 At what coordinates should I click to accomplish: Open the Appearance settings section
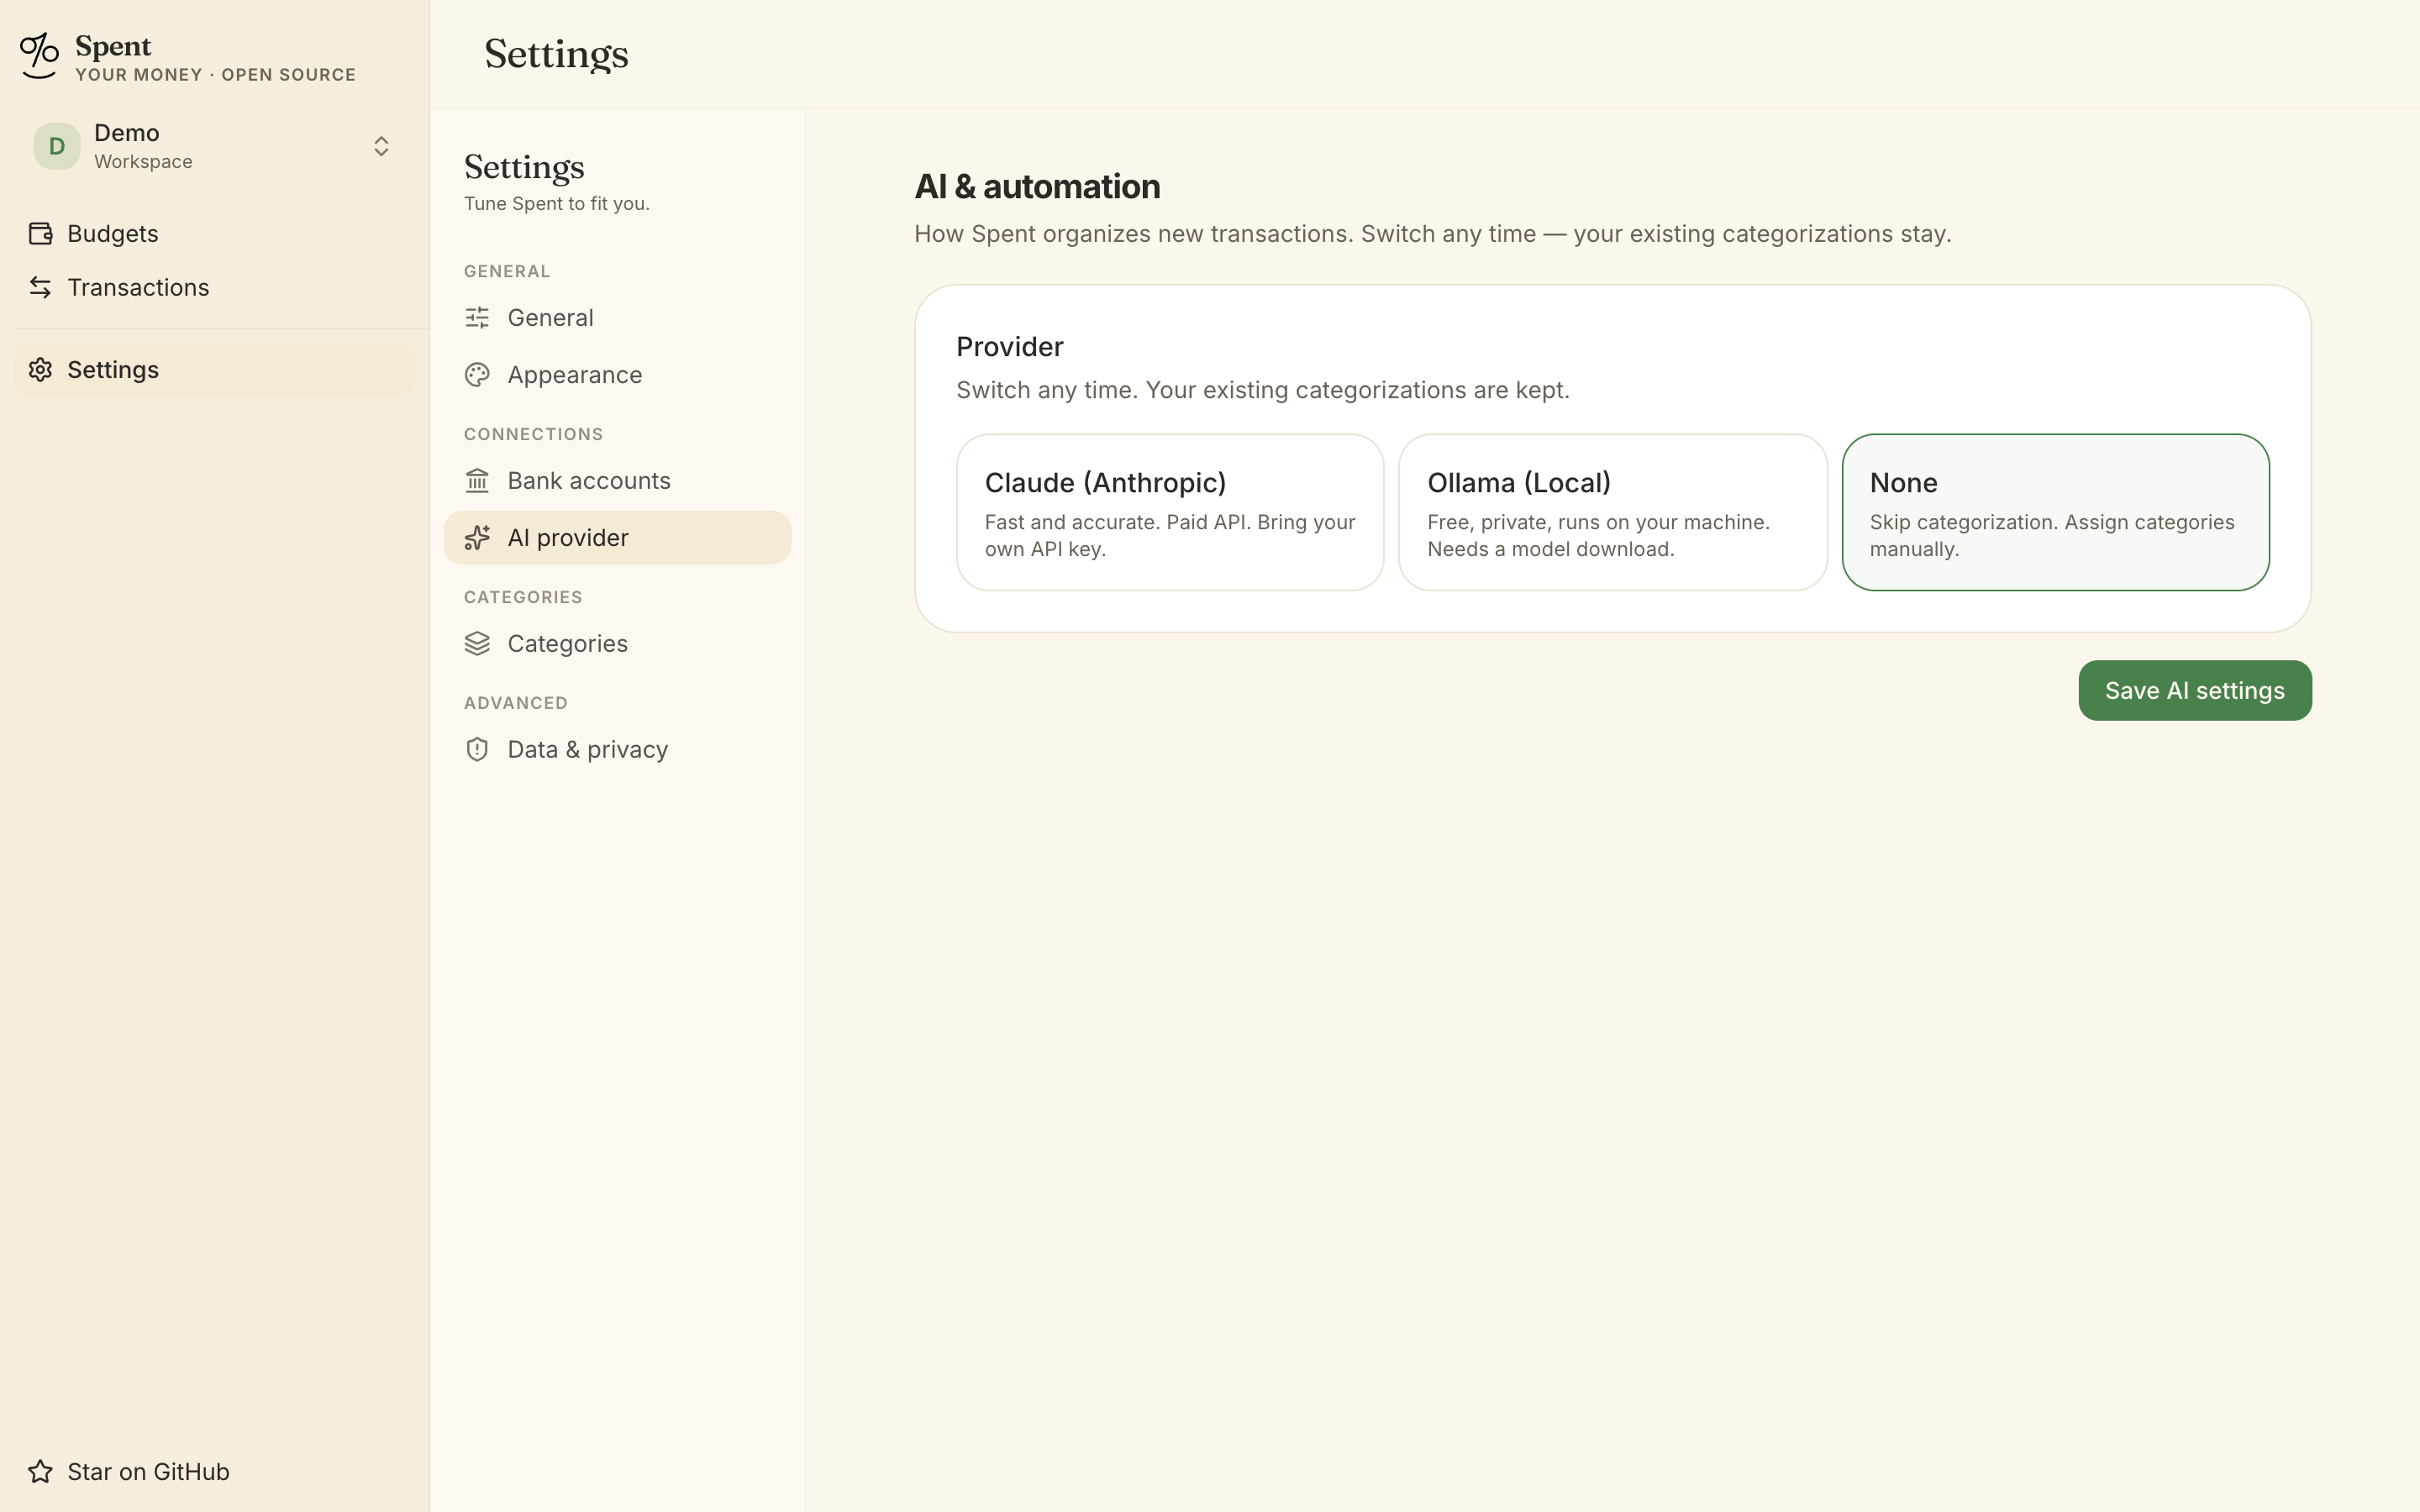coord(617,374)
